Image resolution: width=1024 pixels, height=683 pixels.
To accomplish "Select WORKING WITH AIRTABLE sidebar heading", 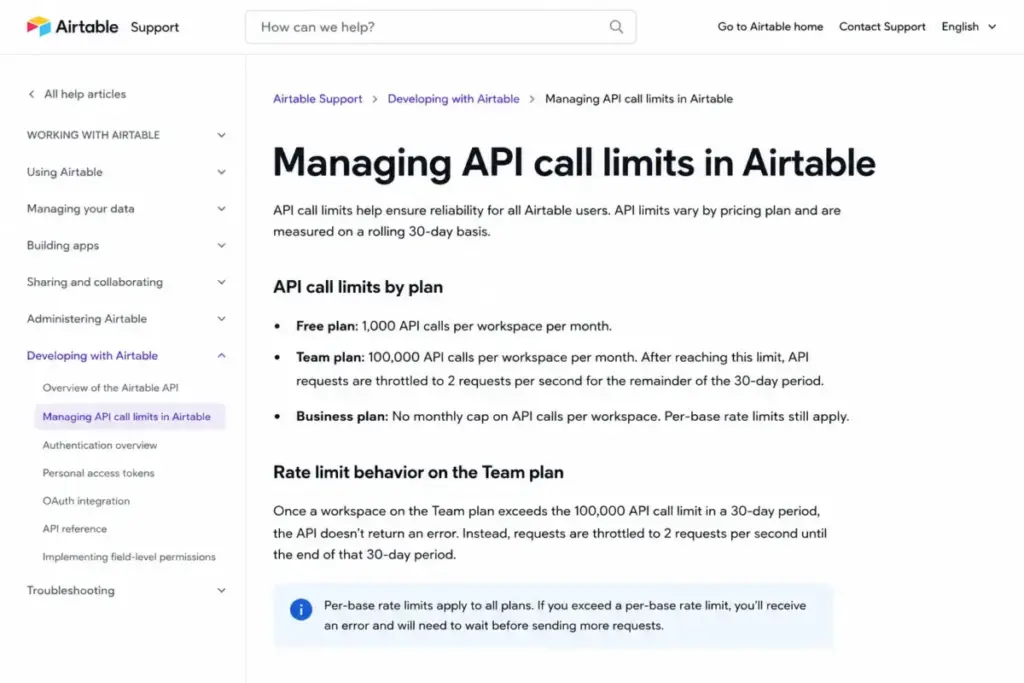I will coord(93,135).
